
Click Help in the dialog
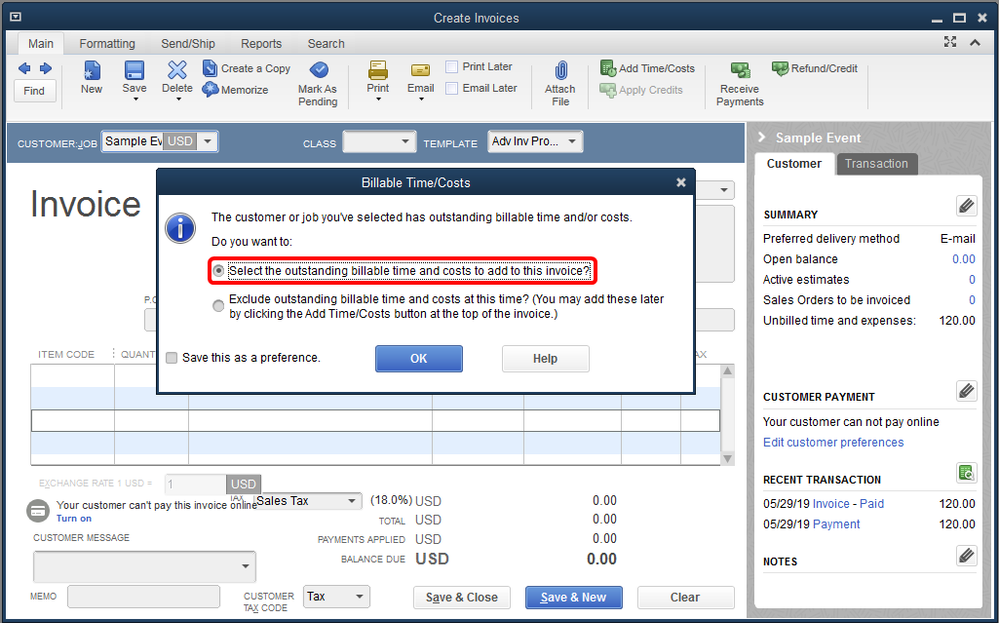click(x=545, y=359)
